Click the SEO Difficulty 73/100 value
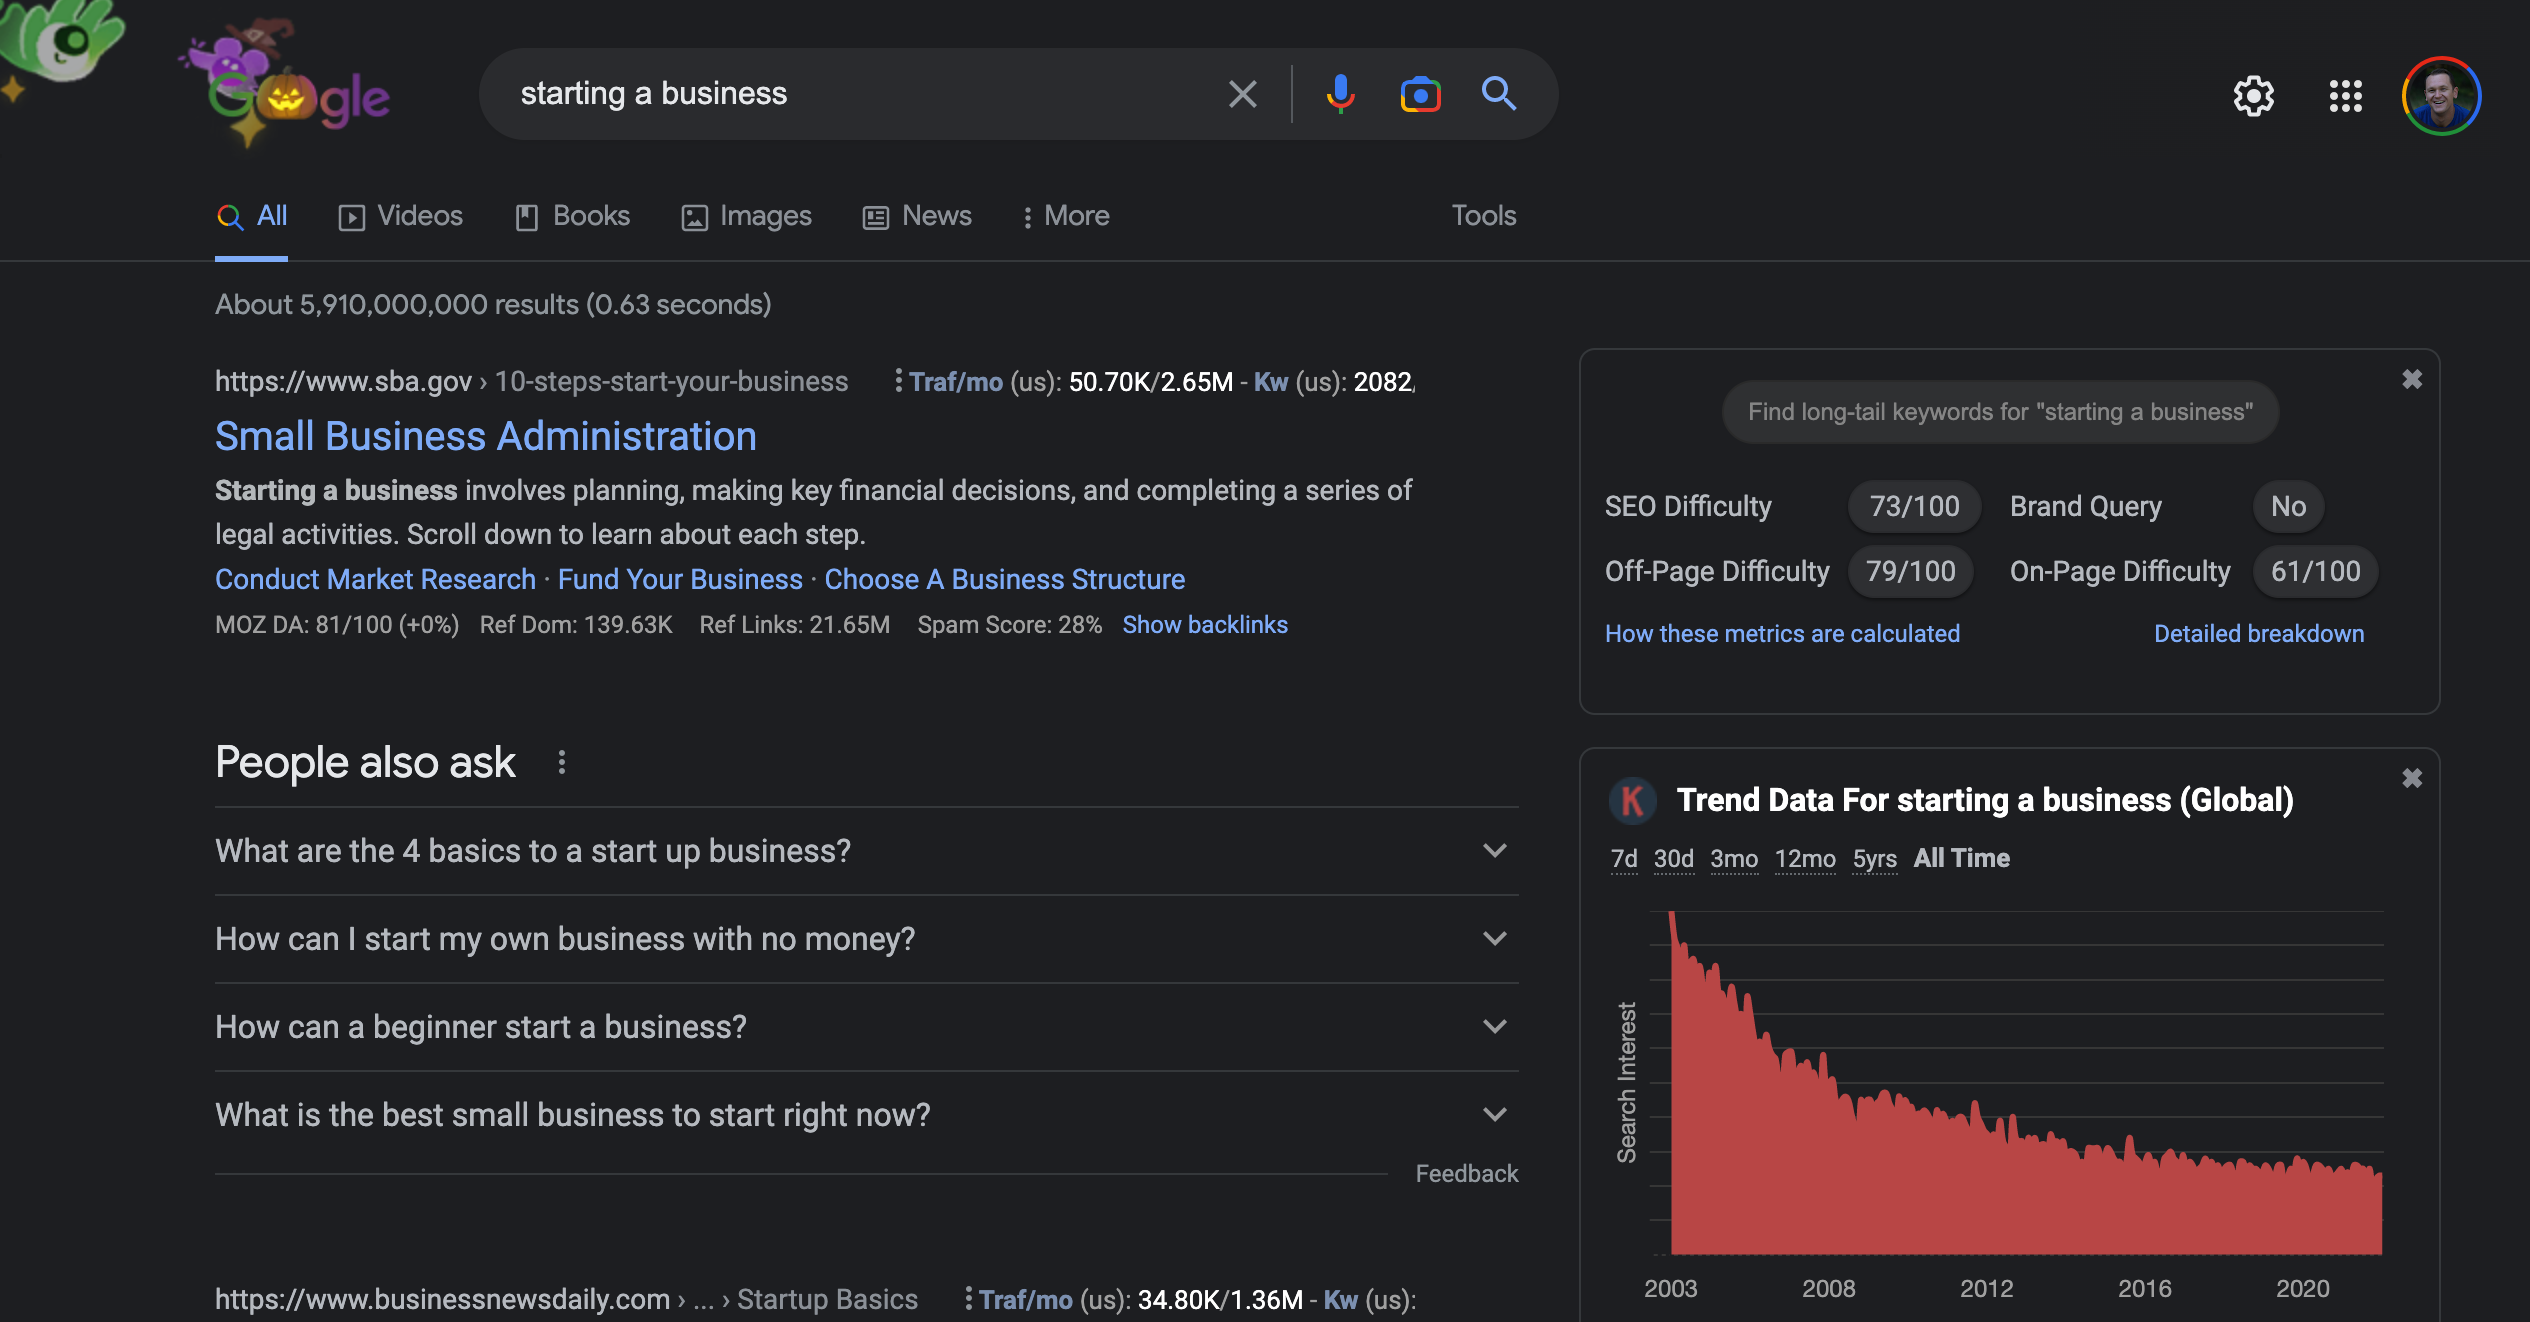The width and height of the screenshot is (2530, 1322). 1914,507
